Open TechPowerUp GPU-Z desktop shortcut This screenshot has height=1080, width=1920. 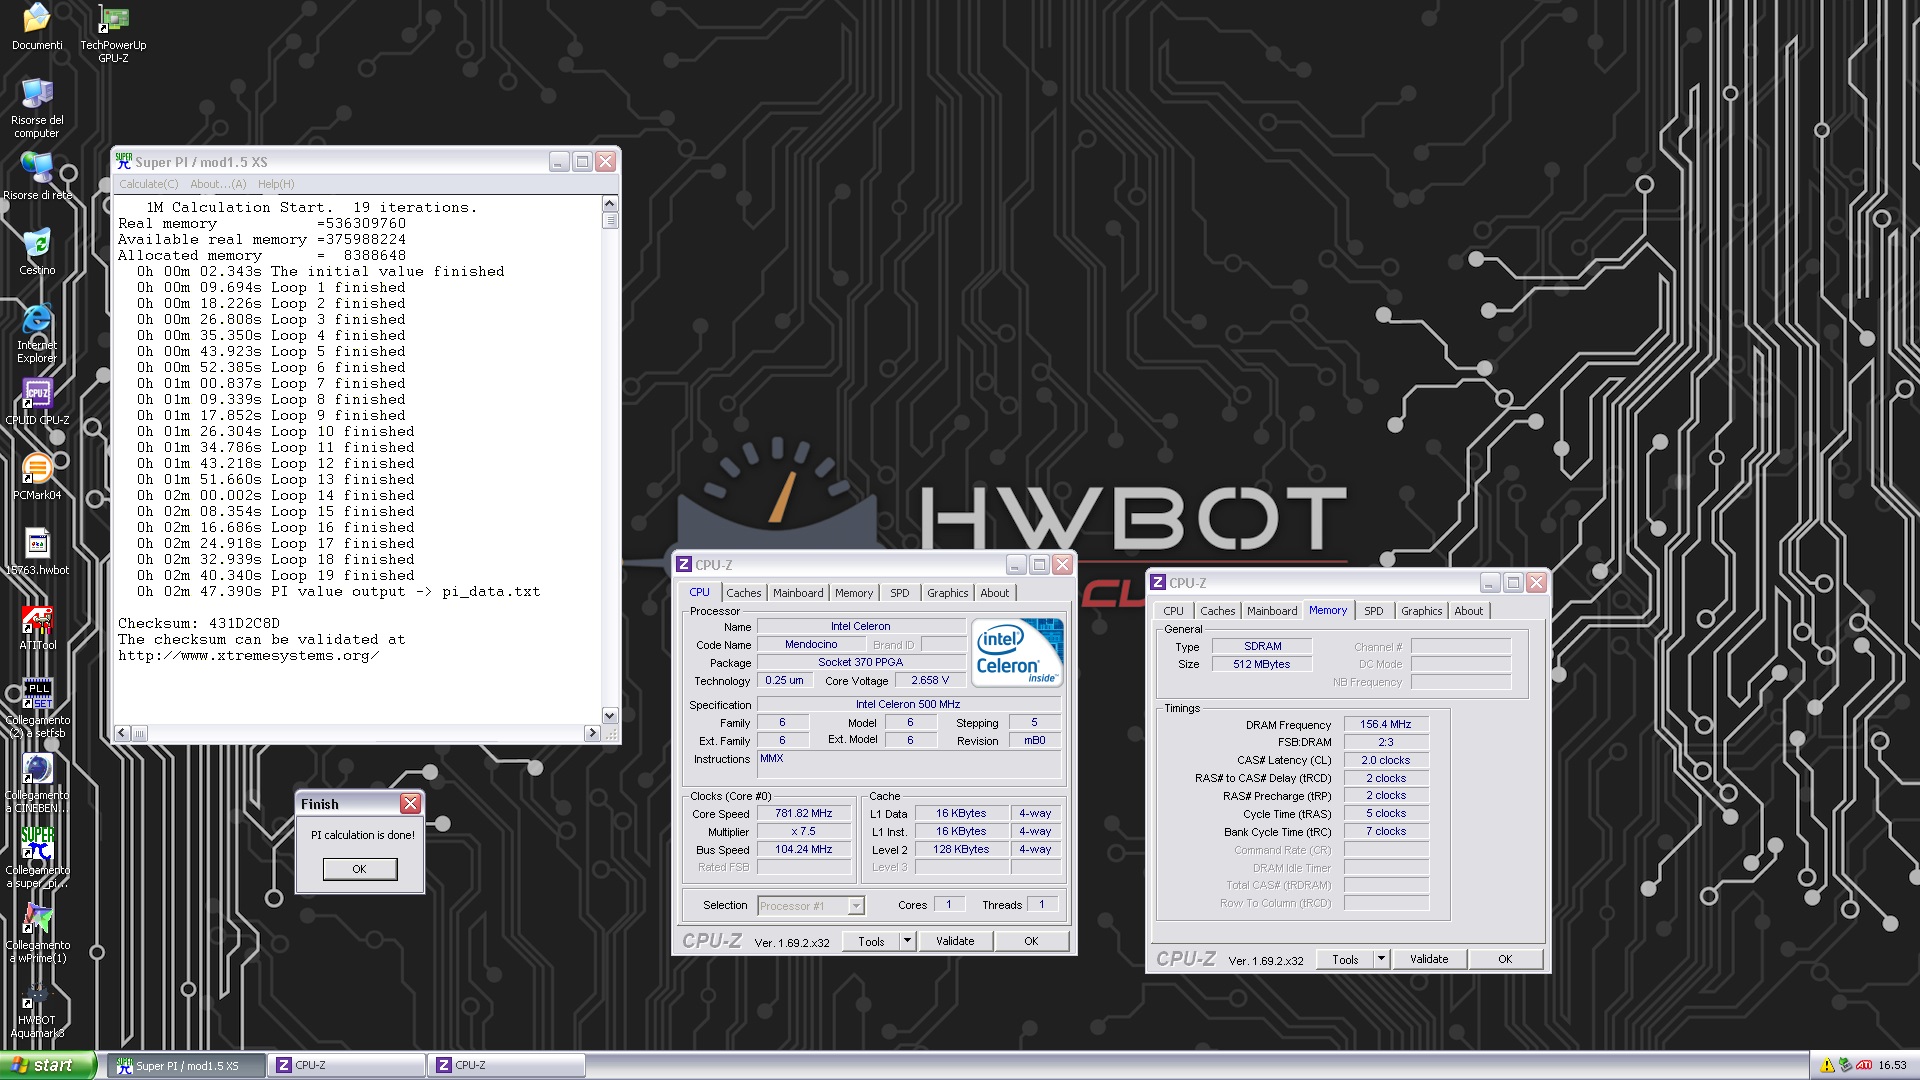coord(113,32)
